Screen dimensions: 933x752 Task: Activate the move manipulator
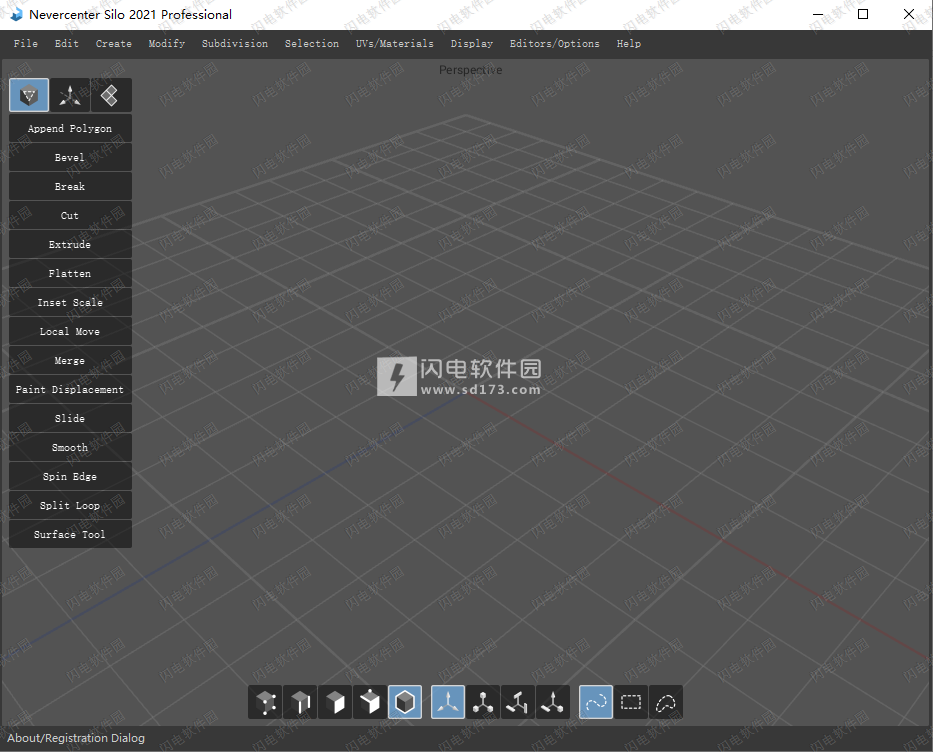448,702
